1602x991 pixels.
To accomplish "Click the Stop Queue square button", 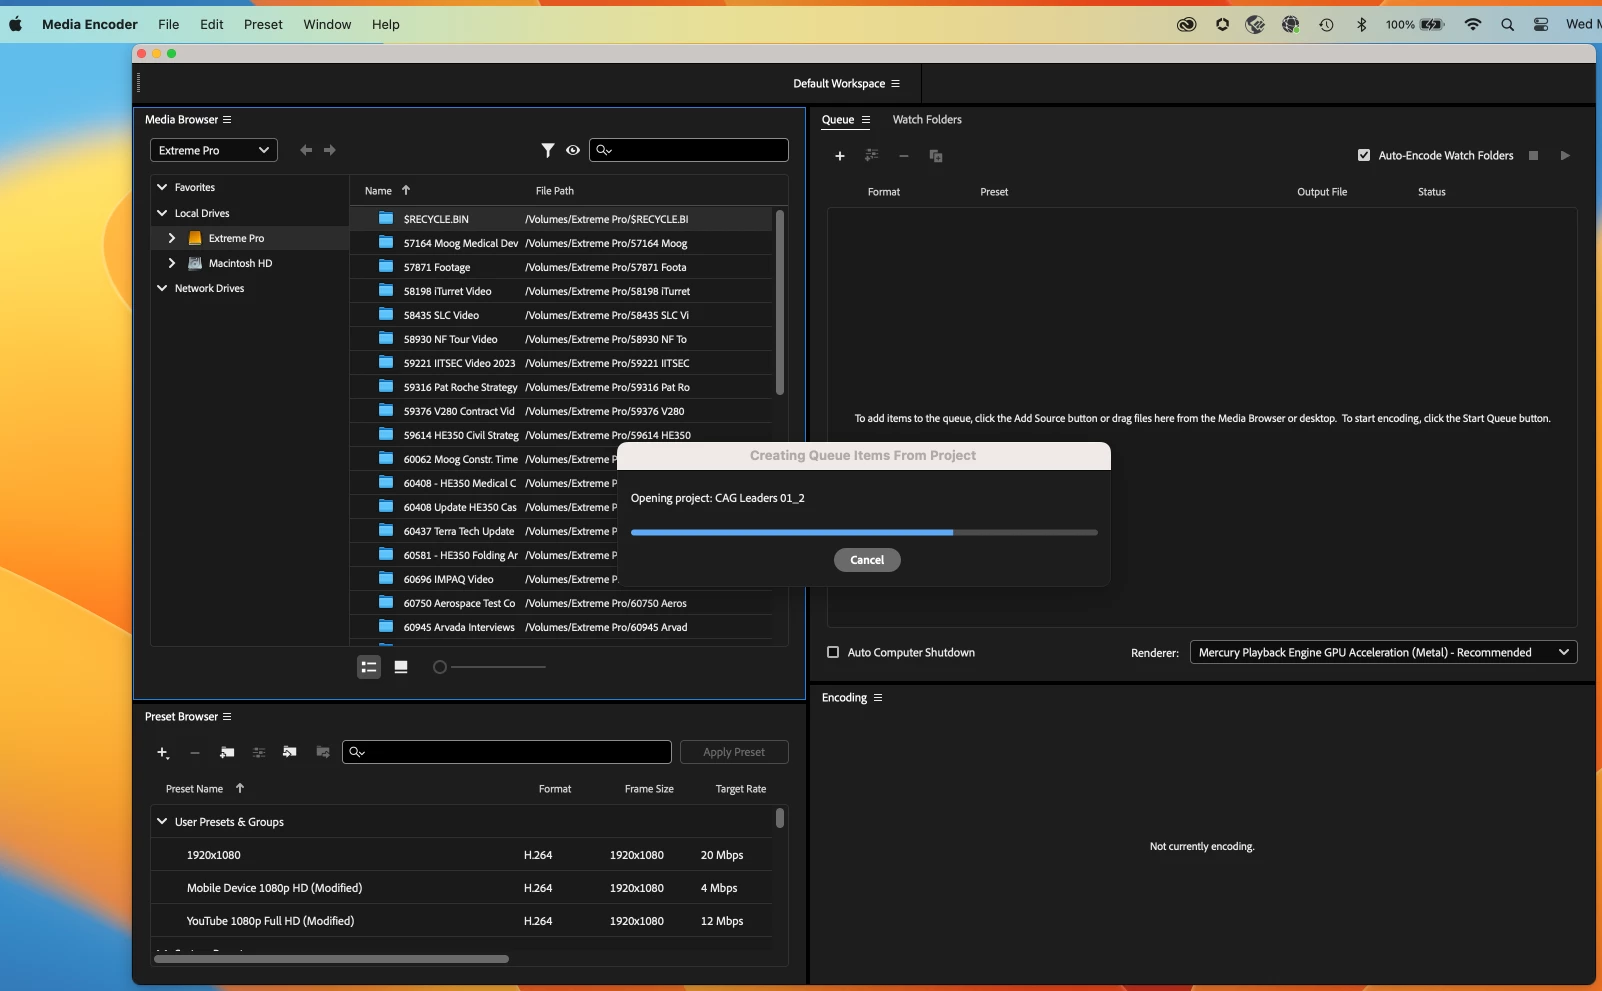I will point(1533,155).
